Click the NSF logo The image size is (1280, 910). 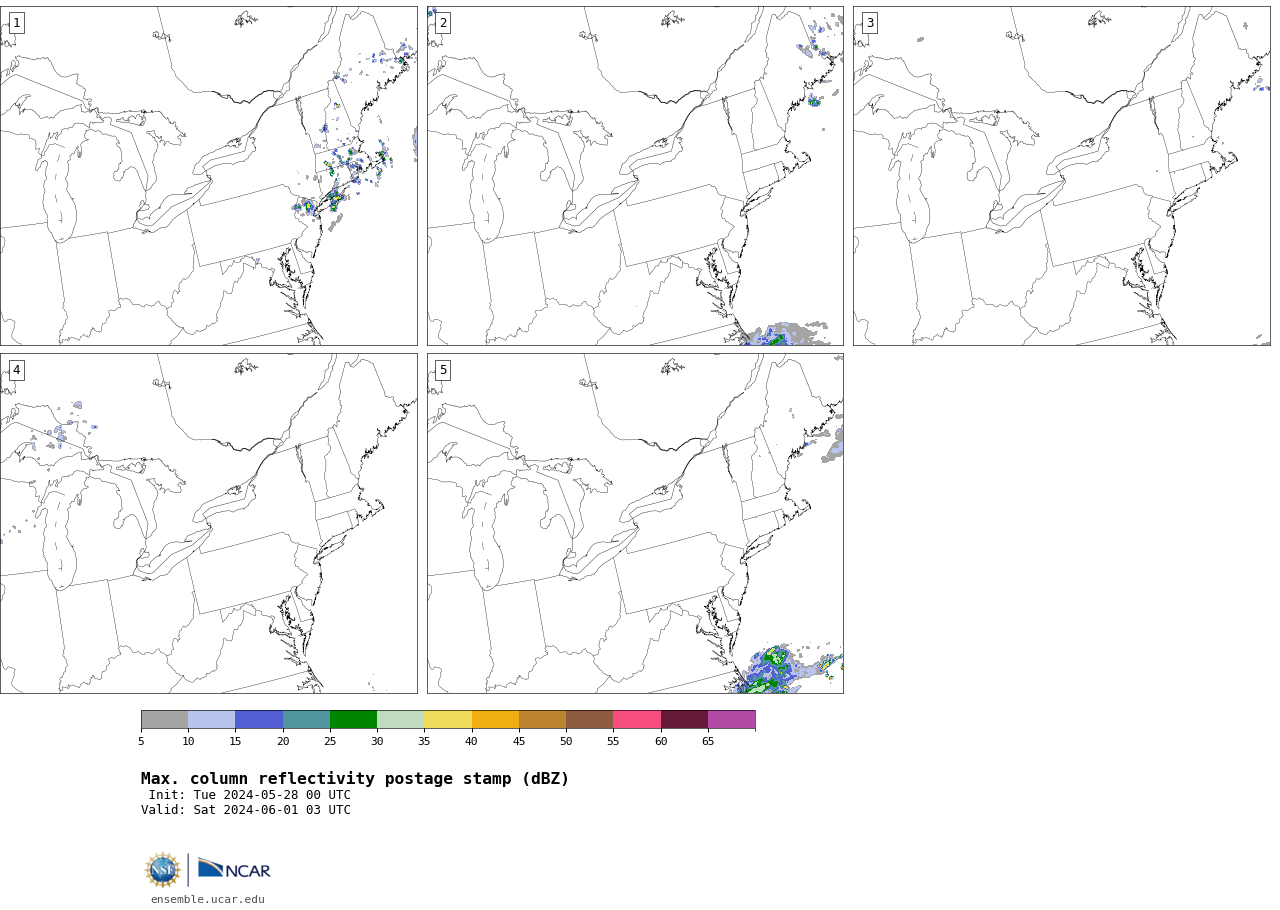(163, 870)
